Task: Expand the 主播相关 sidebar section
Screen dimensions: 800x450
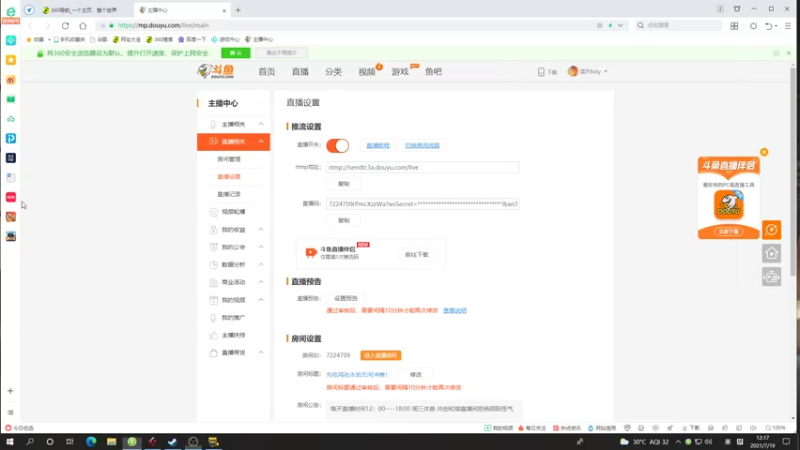Action: tap(261, 124)
